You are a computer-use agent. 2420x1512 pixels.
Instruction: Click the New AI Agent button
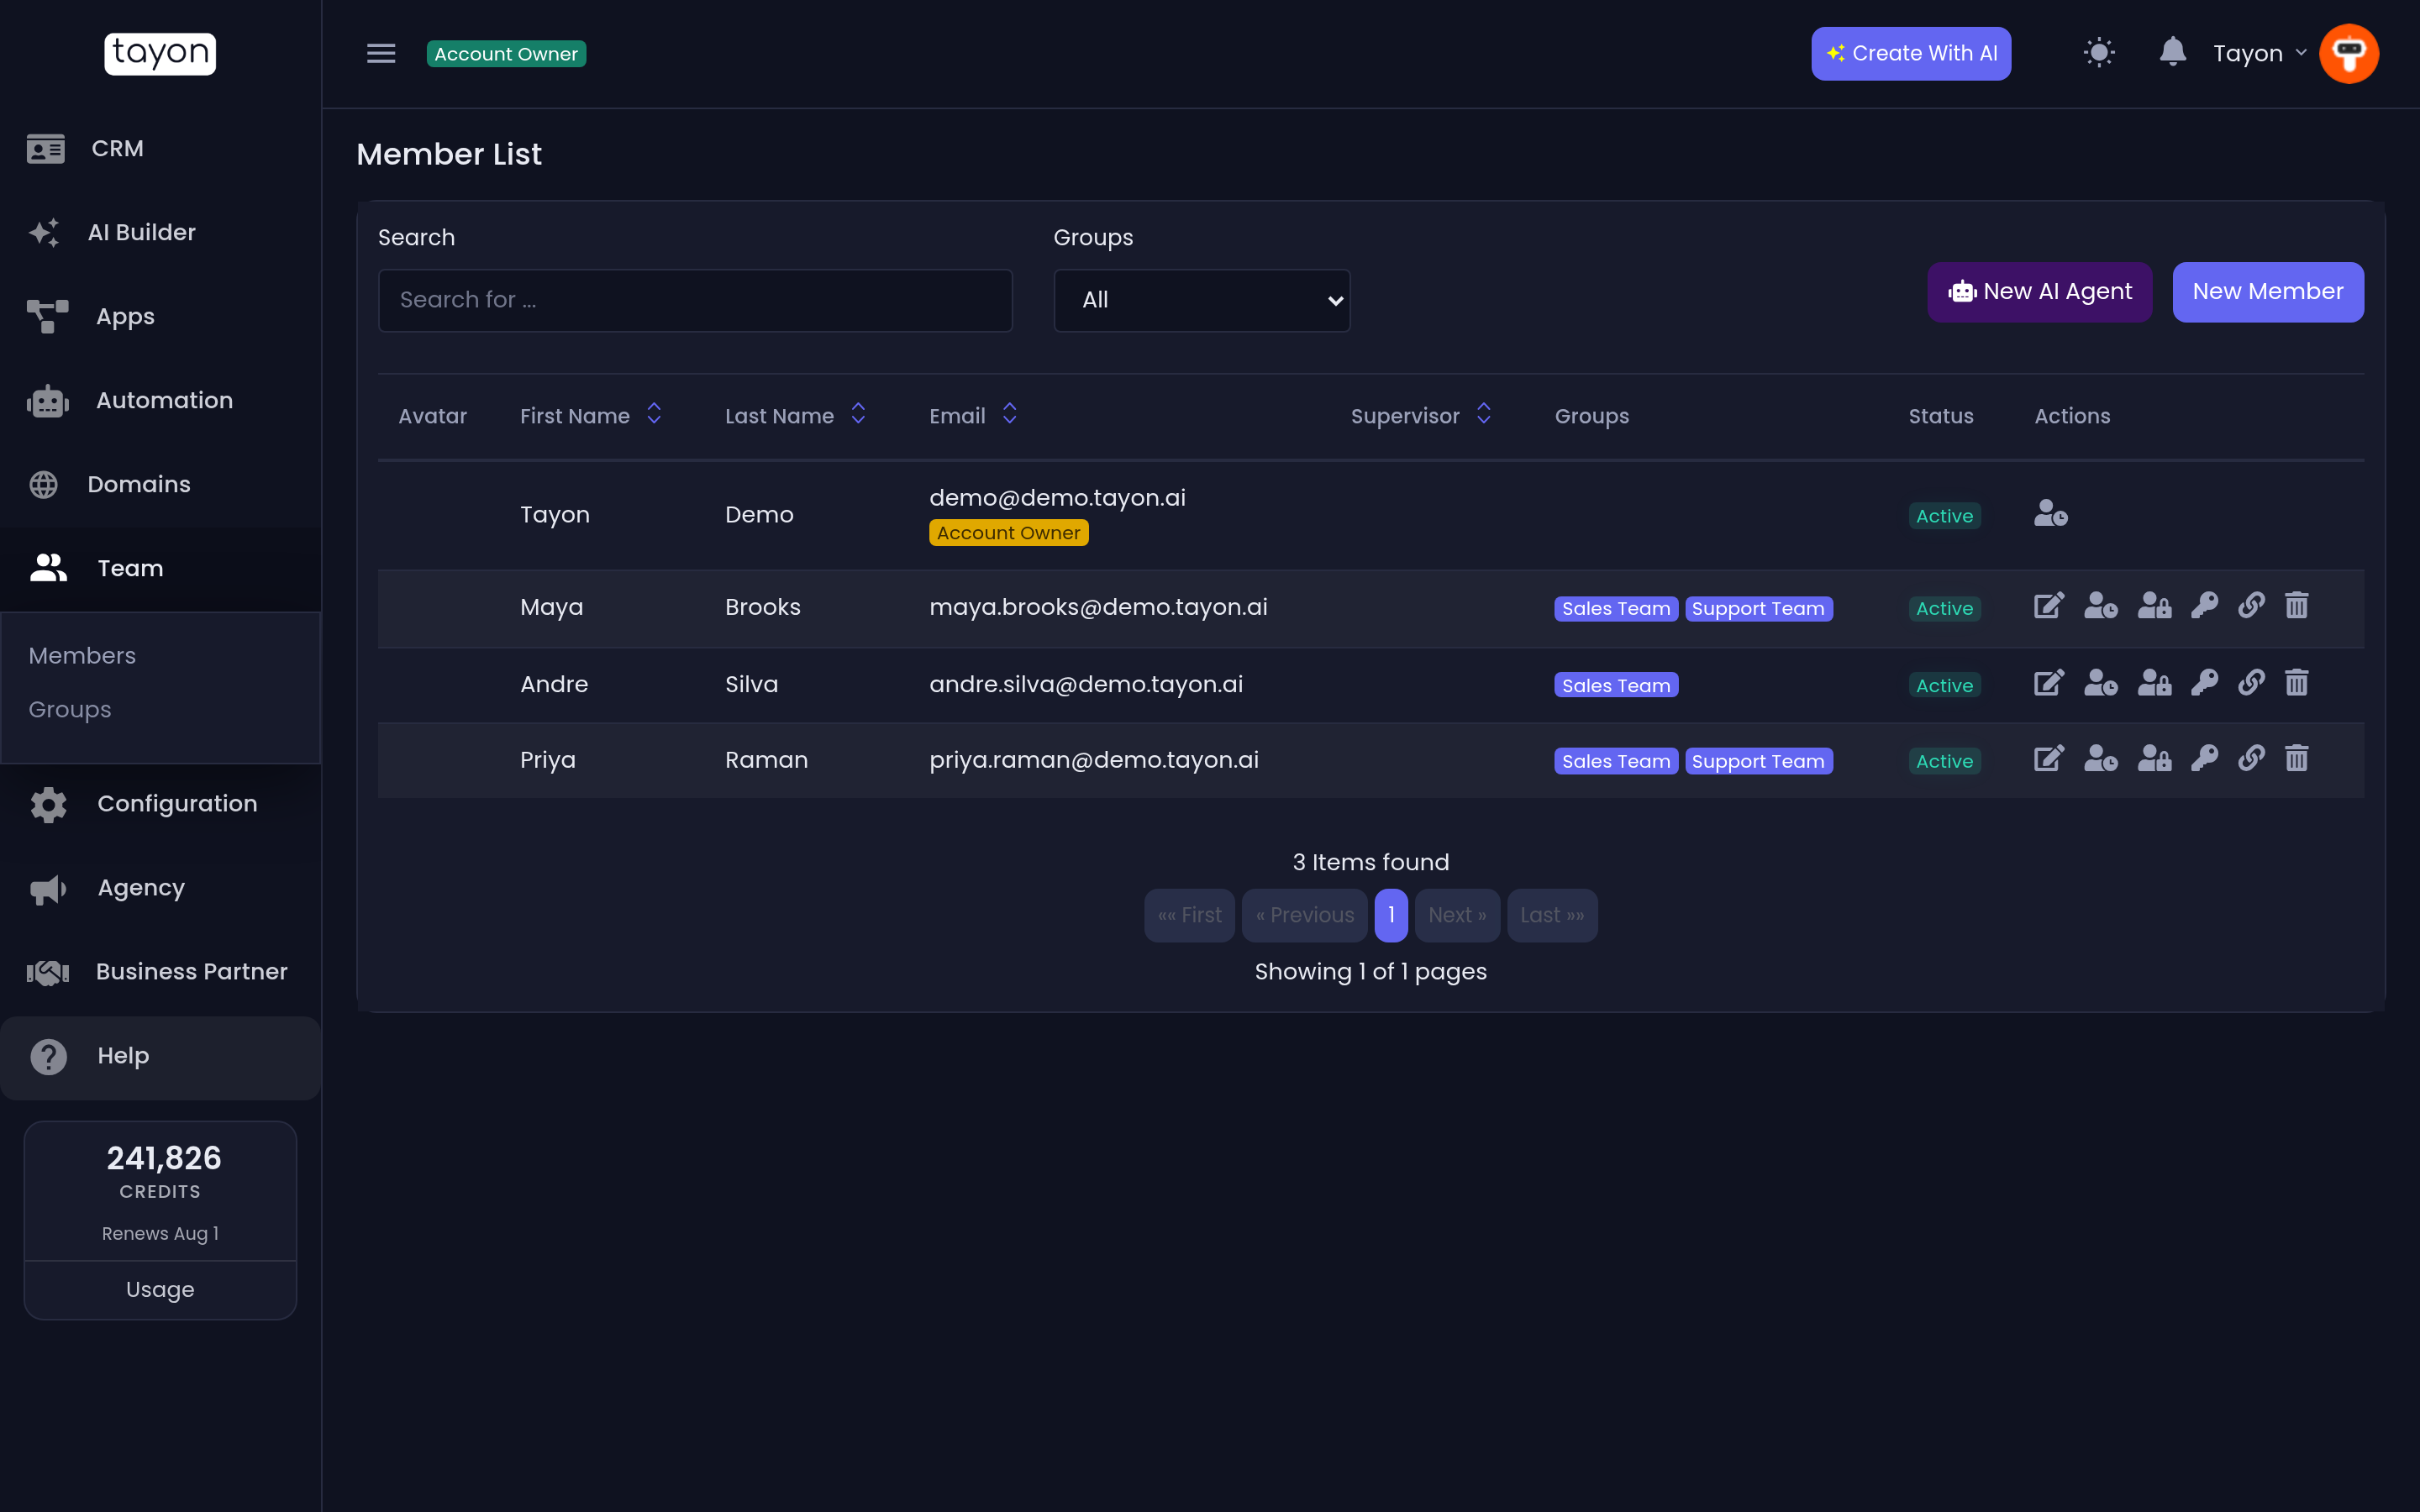[x=2040, y=292]
